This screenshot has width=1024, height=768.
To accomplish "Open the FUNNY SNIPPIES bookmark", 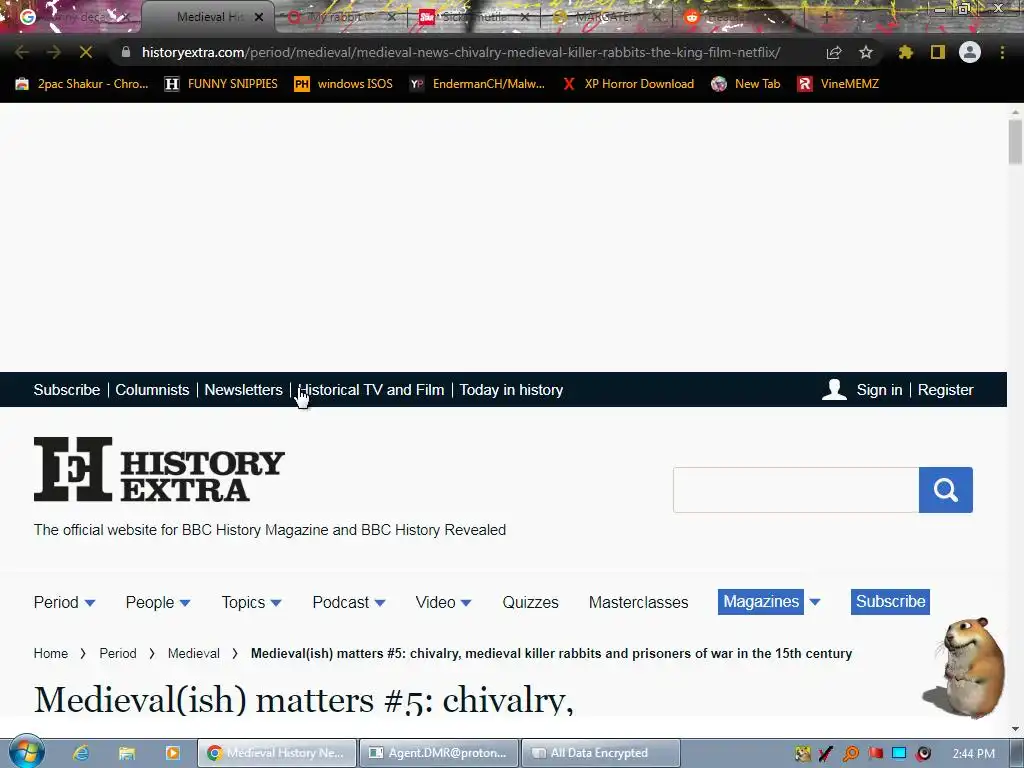I will [221, 84].
